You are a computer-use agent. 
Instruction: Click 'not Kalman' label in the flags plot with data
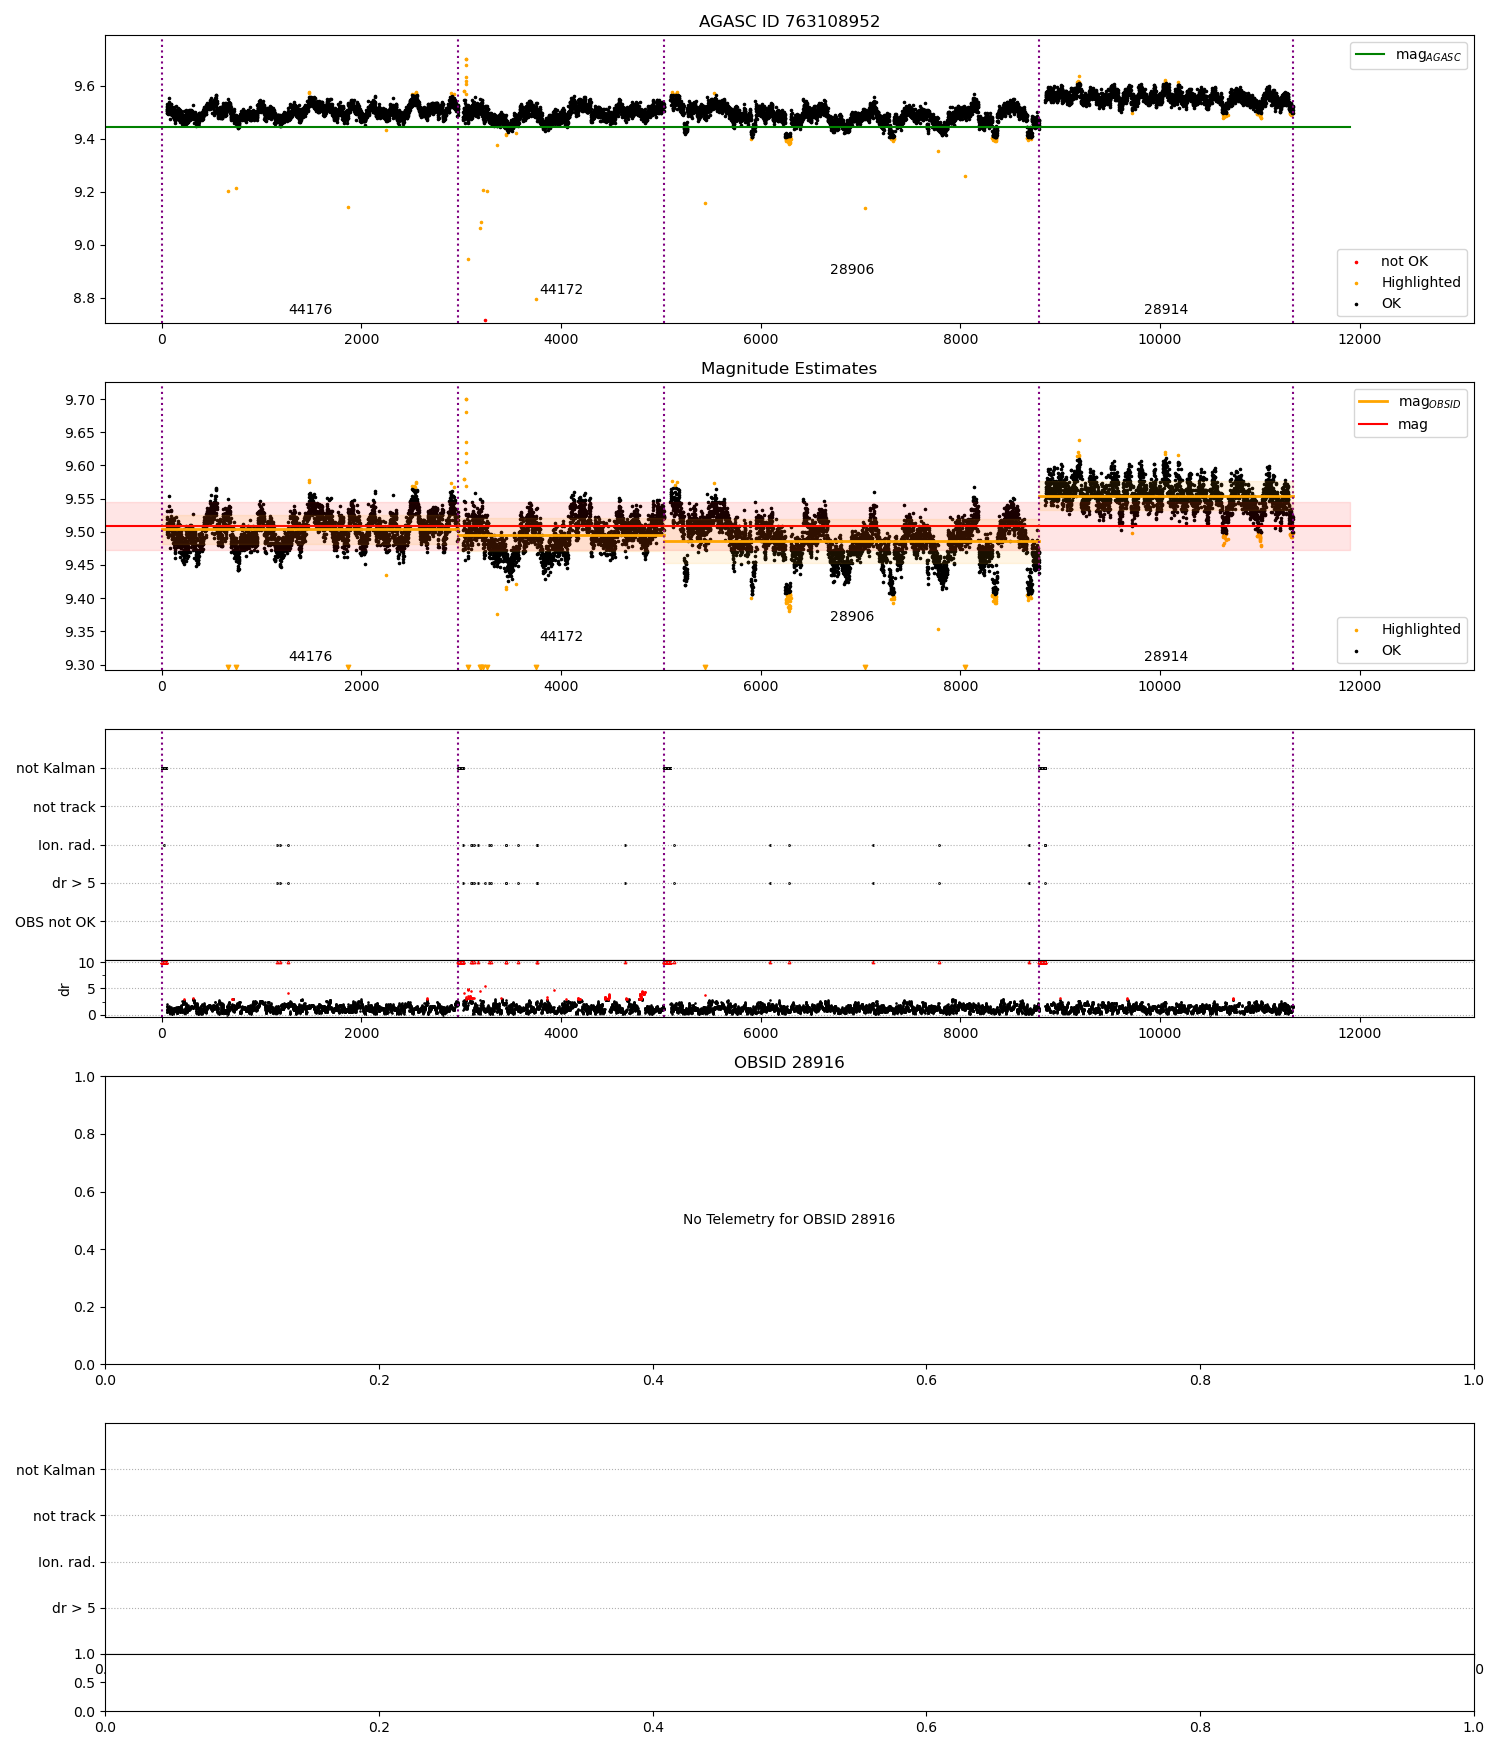coord(56,769)
